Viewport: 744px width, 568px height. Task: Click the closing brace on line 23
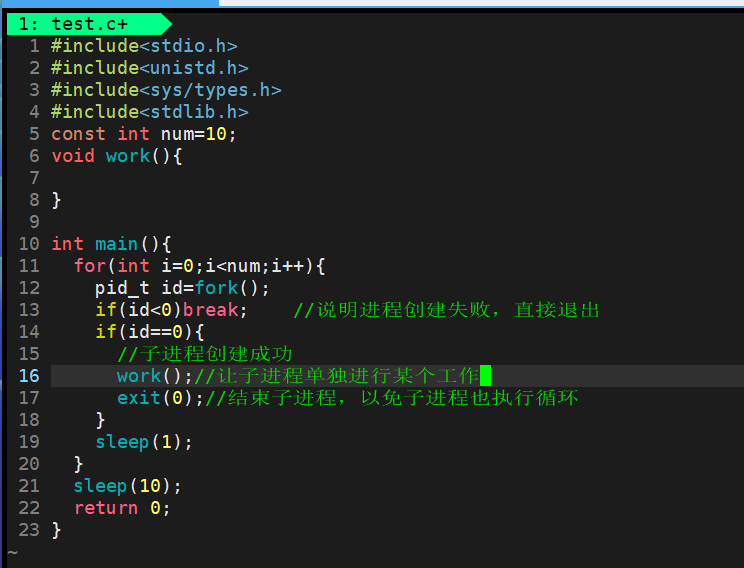point(56,530)
